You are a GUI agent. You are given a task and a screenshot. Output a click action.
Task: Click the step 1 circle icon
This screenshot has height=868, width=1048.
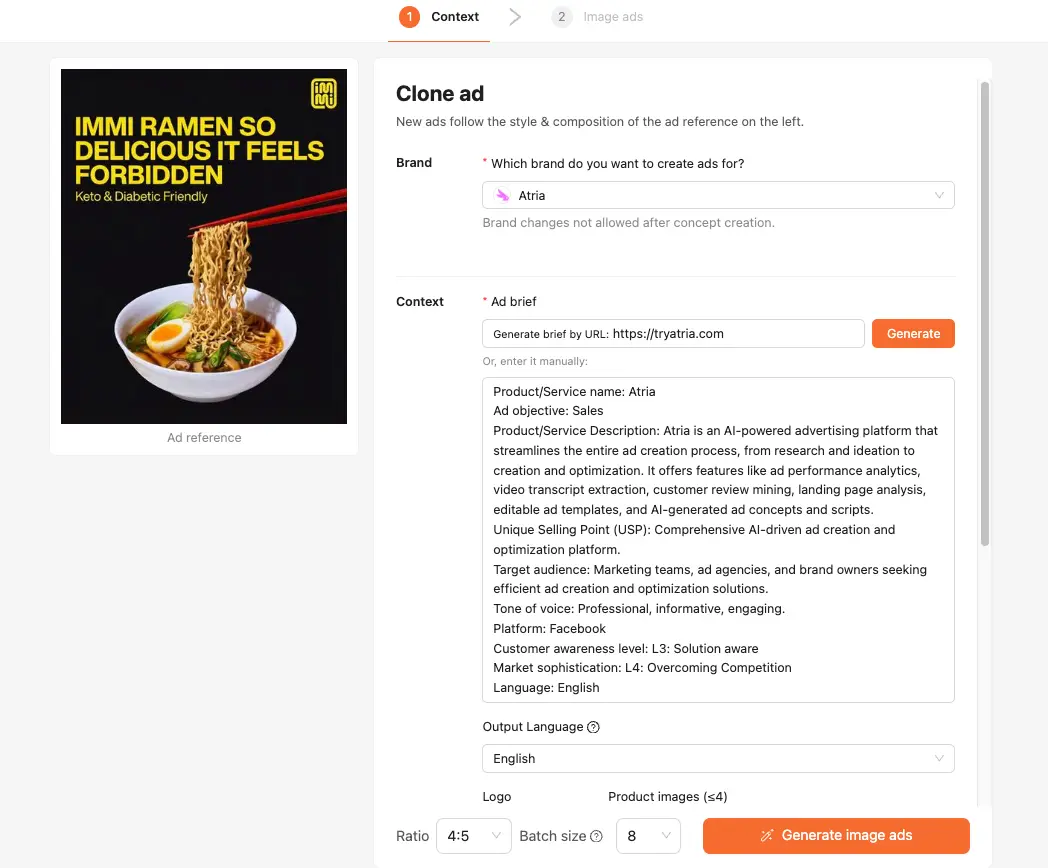point(409,17)
